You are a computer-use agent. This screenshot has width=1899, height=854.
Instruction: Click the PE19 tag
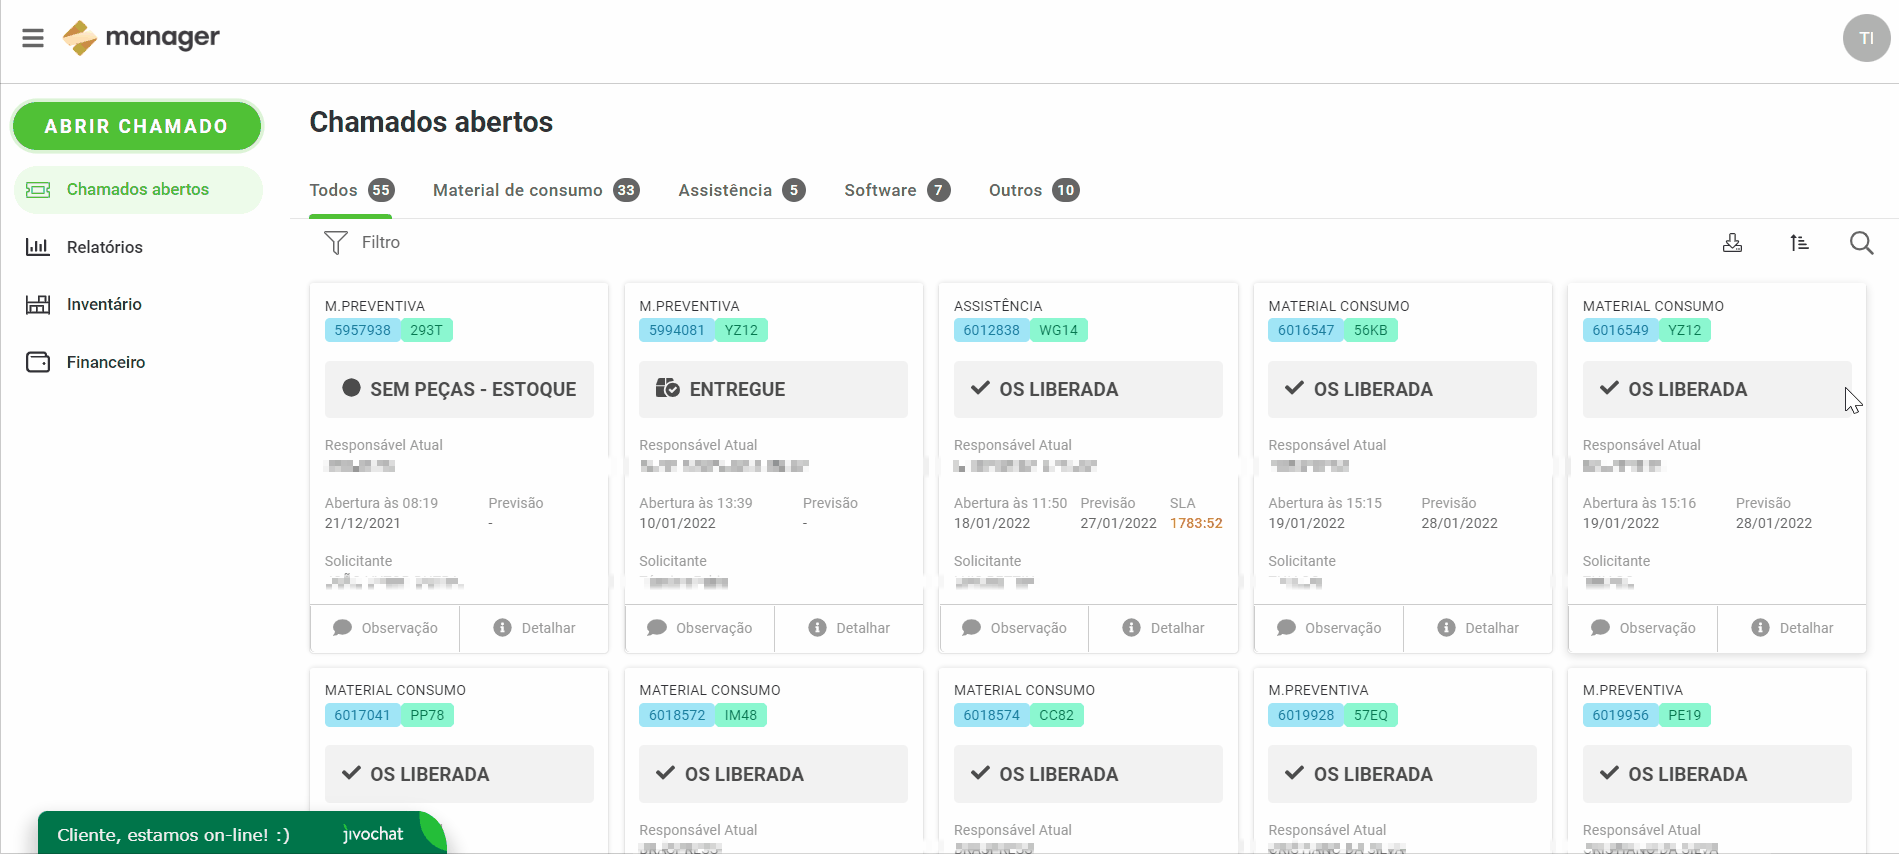tap(1685, 715)
